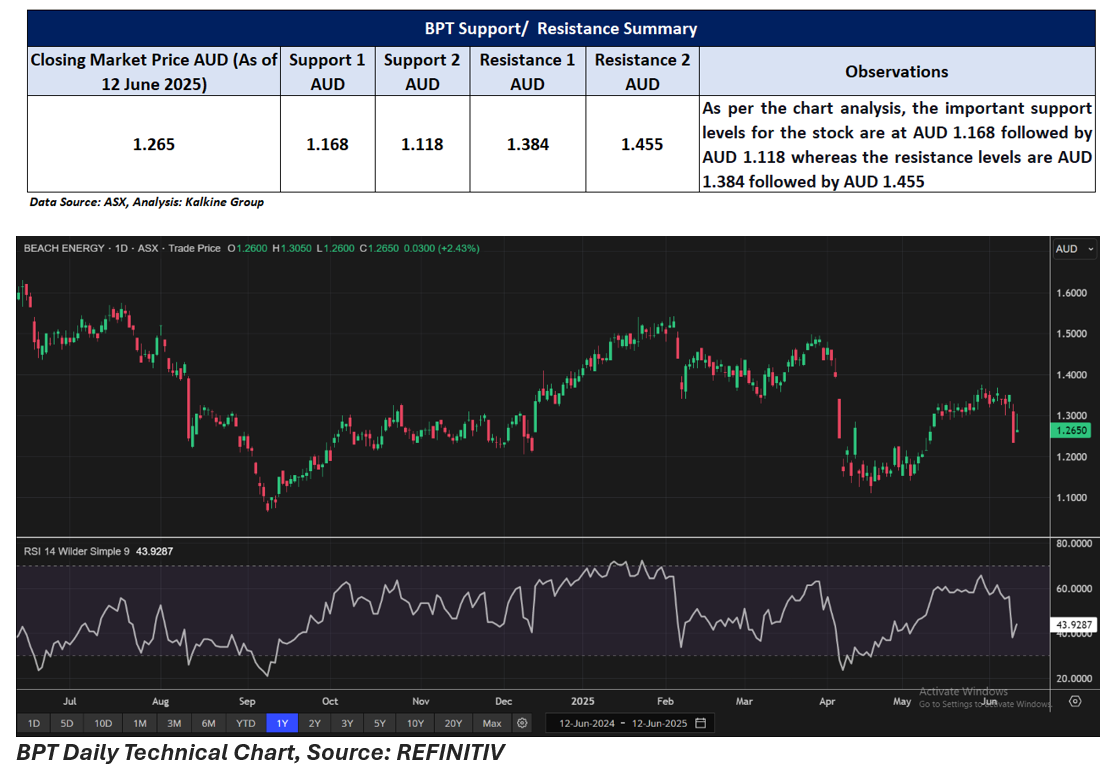Select the 10D time range button
This screenshot has height=770, width=1114.
coord(103,723)
